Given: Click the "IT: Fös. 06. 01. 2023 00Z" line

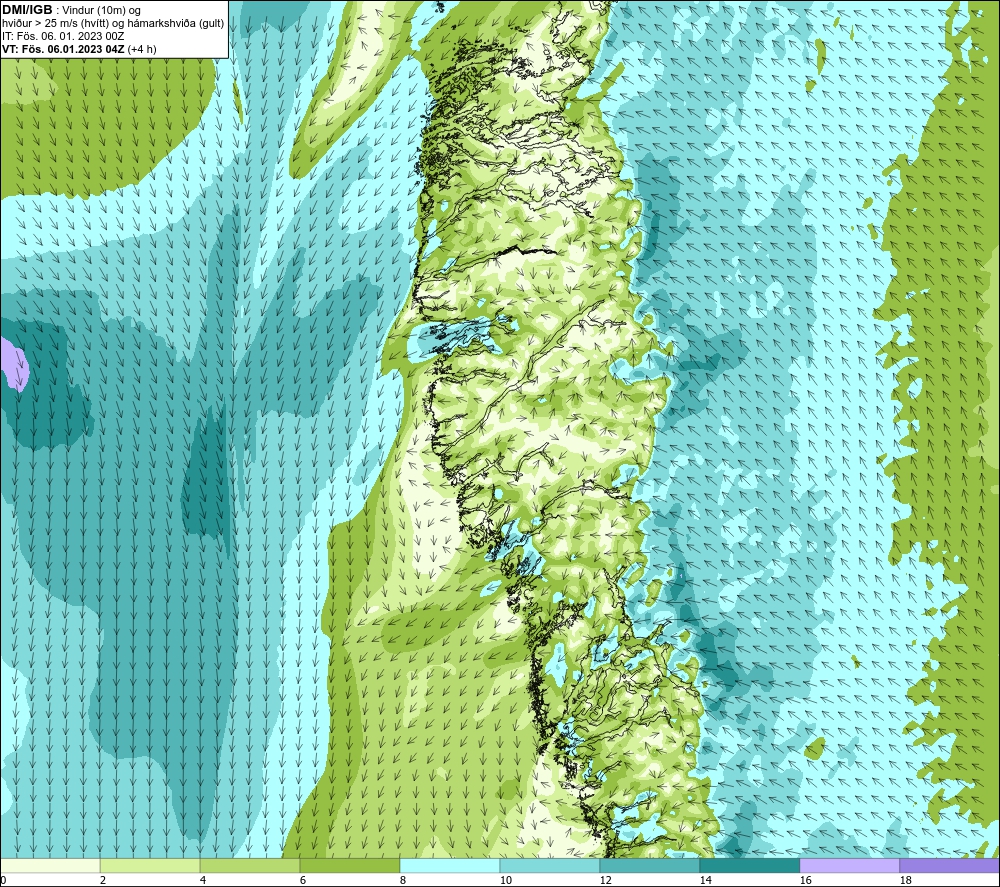Looking at the screenshot, I should pyautogui.click(x=63, y=36).
